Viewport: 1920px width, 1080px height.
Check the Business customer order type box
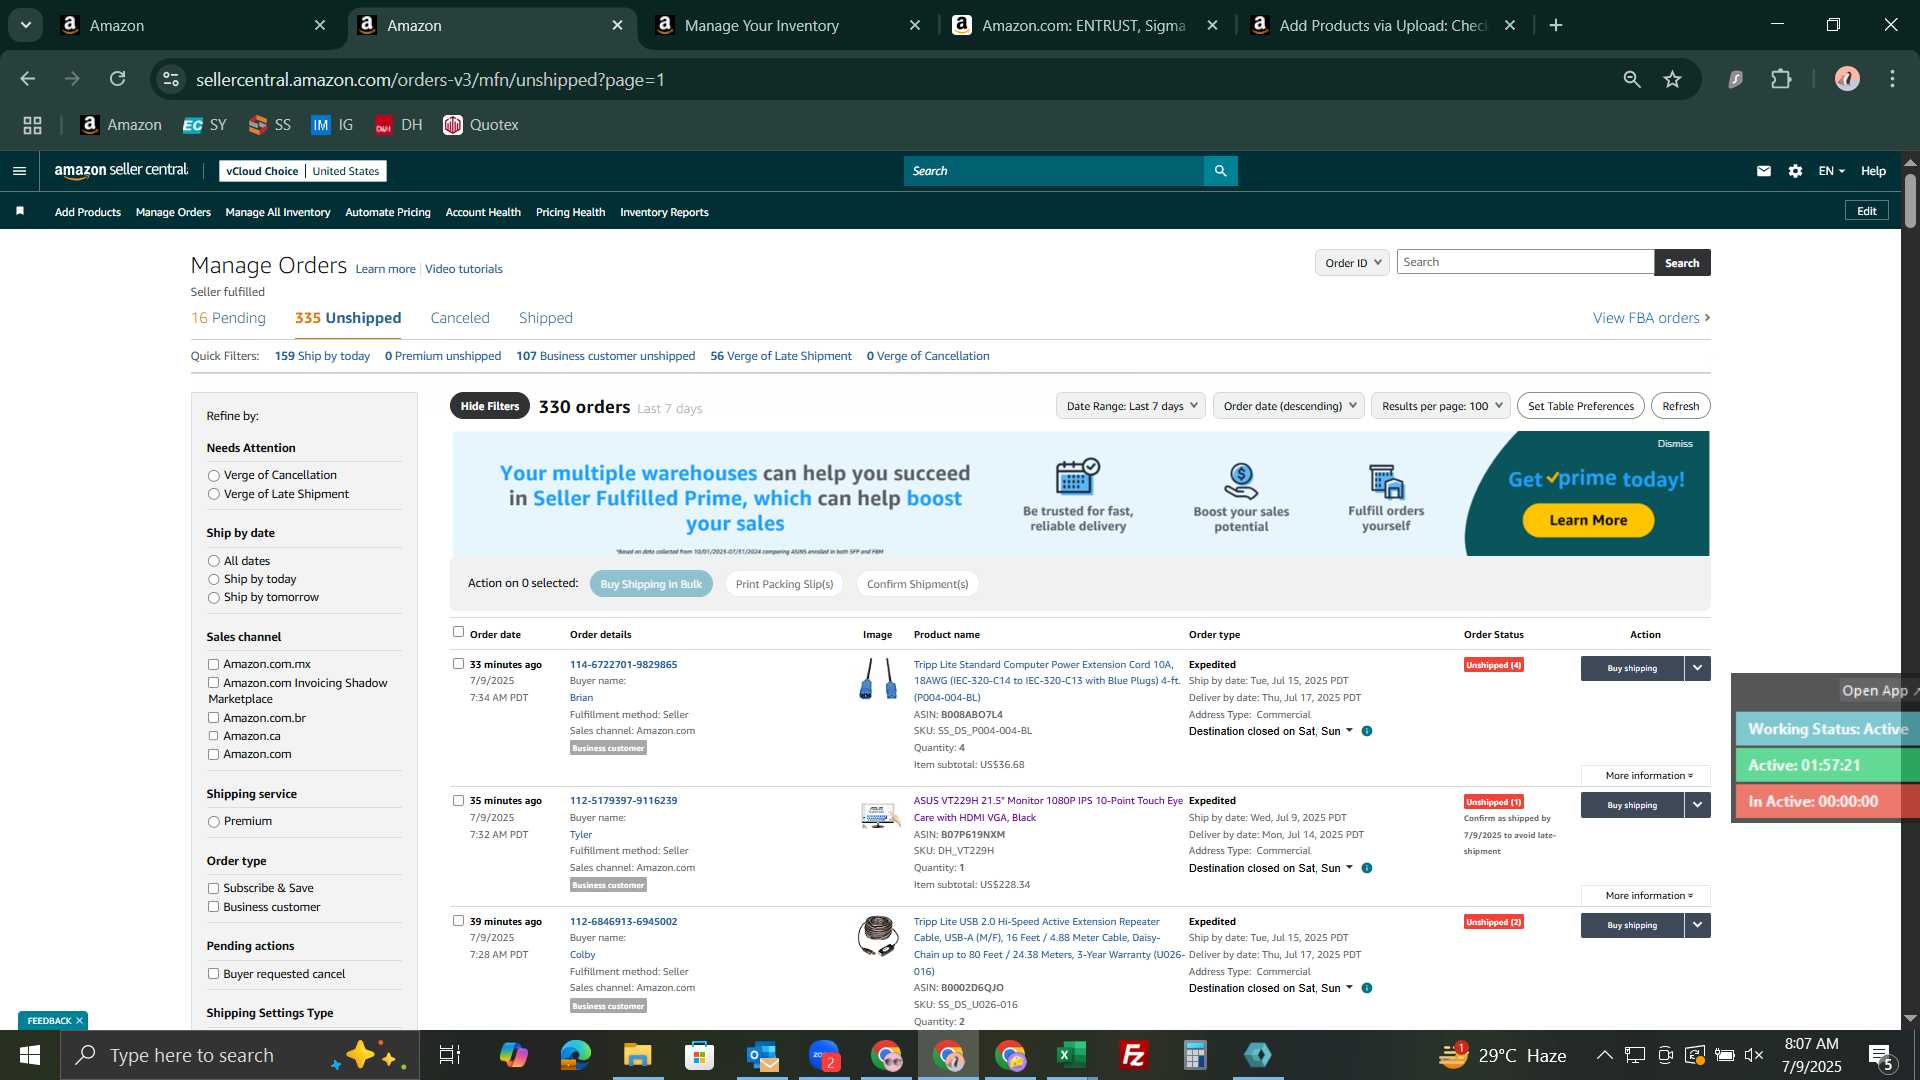point(213,907)
